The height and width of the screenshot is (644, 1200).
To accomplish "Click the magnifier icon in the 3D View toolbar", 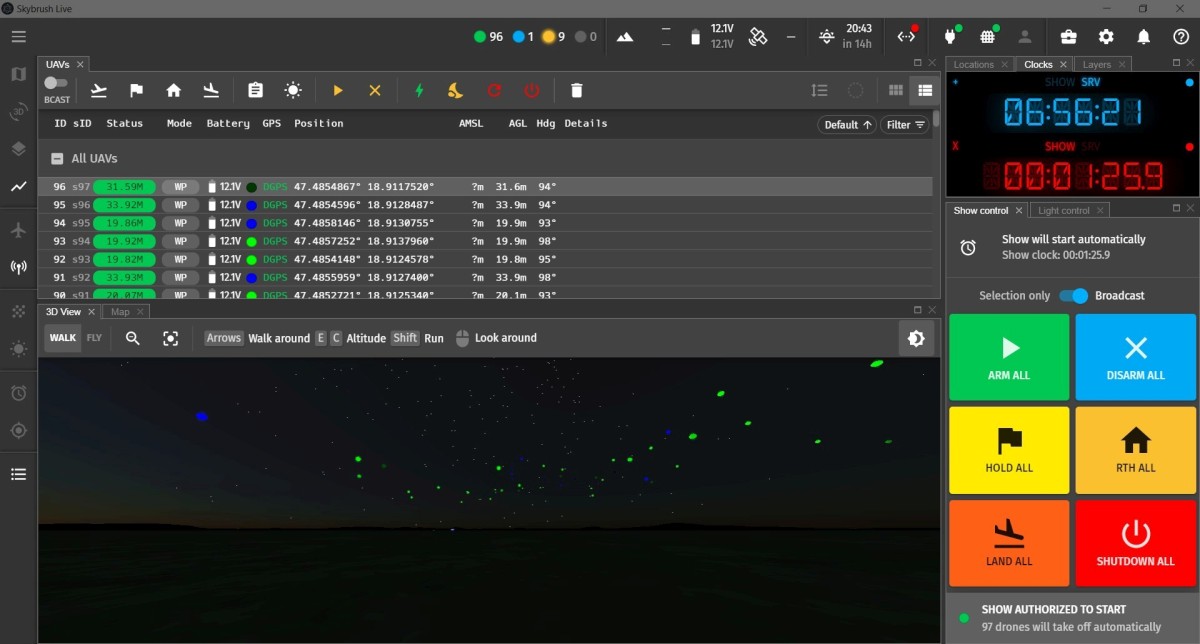I will coord(133,338).
